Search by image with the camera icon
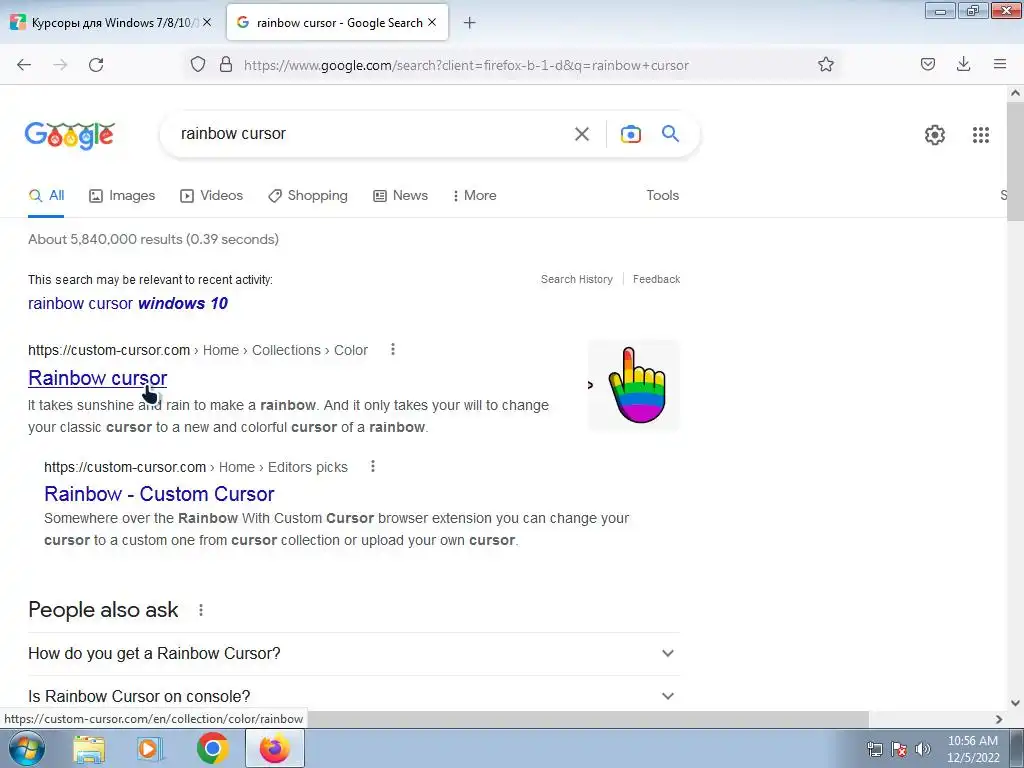 630,134
